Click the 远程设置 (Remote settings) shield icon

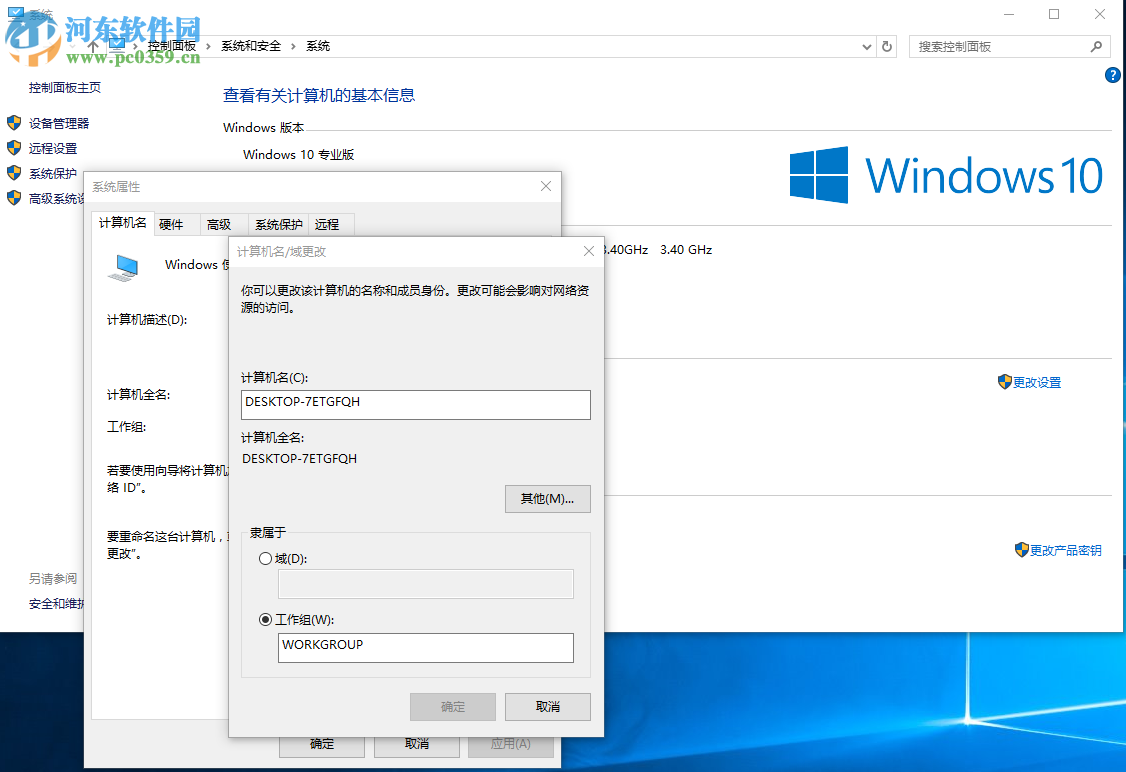15,147
